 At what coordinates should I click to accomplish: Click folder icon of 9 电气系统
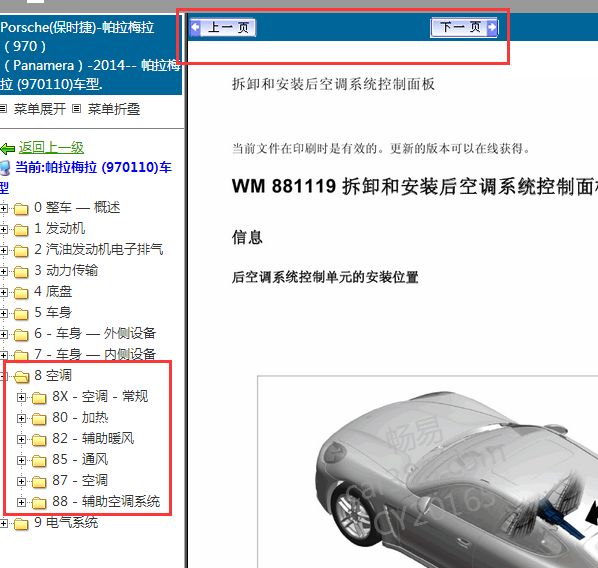21,523
